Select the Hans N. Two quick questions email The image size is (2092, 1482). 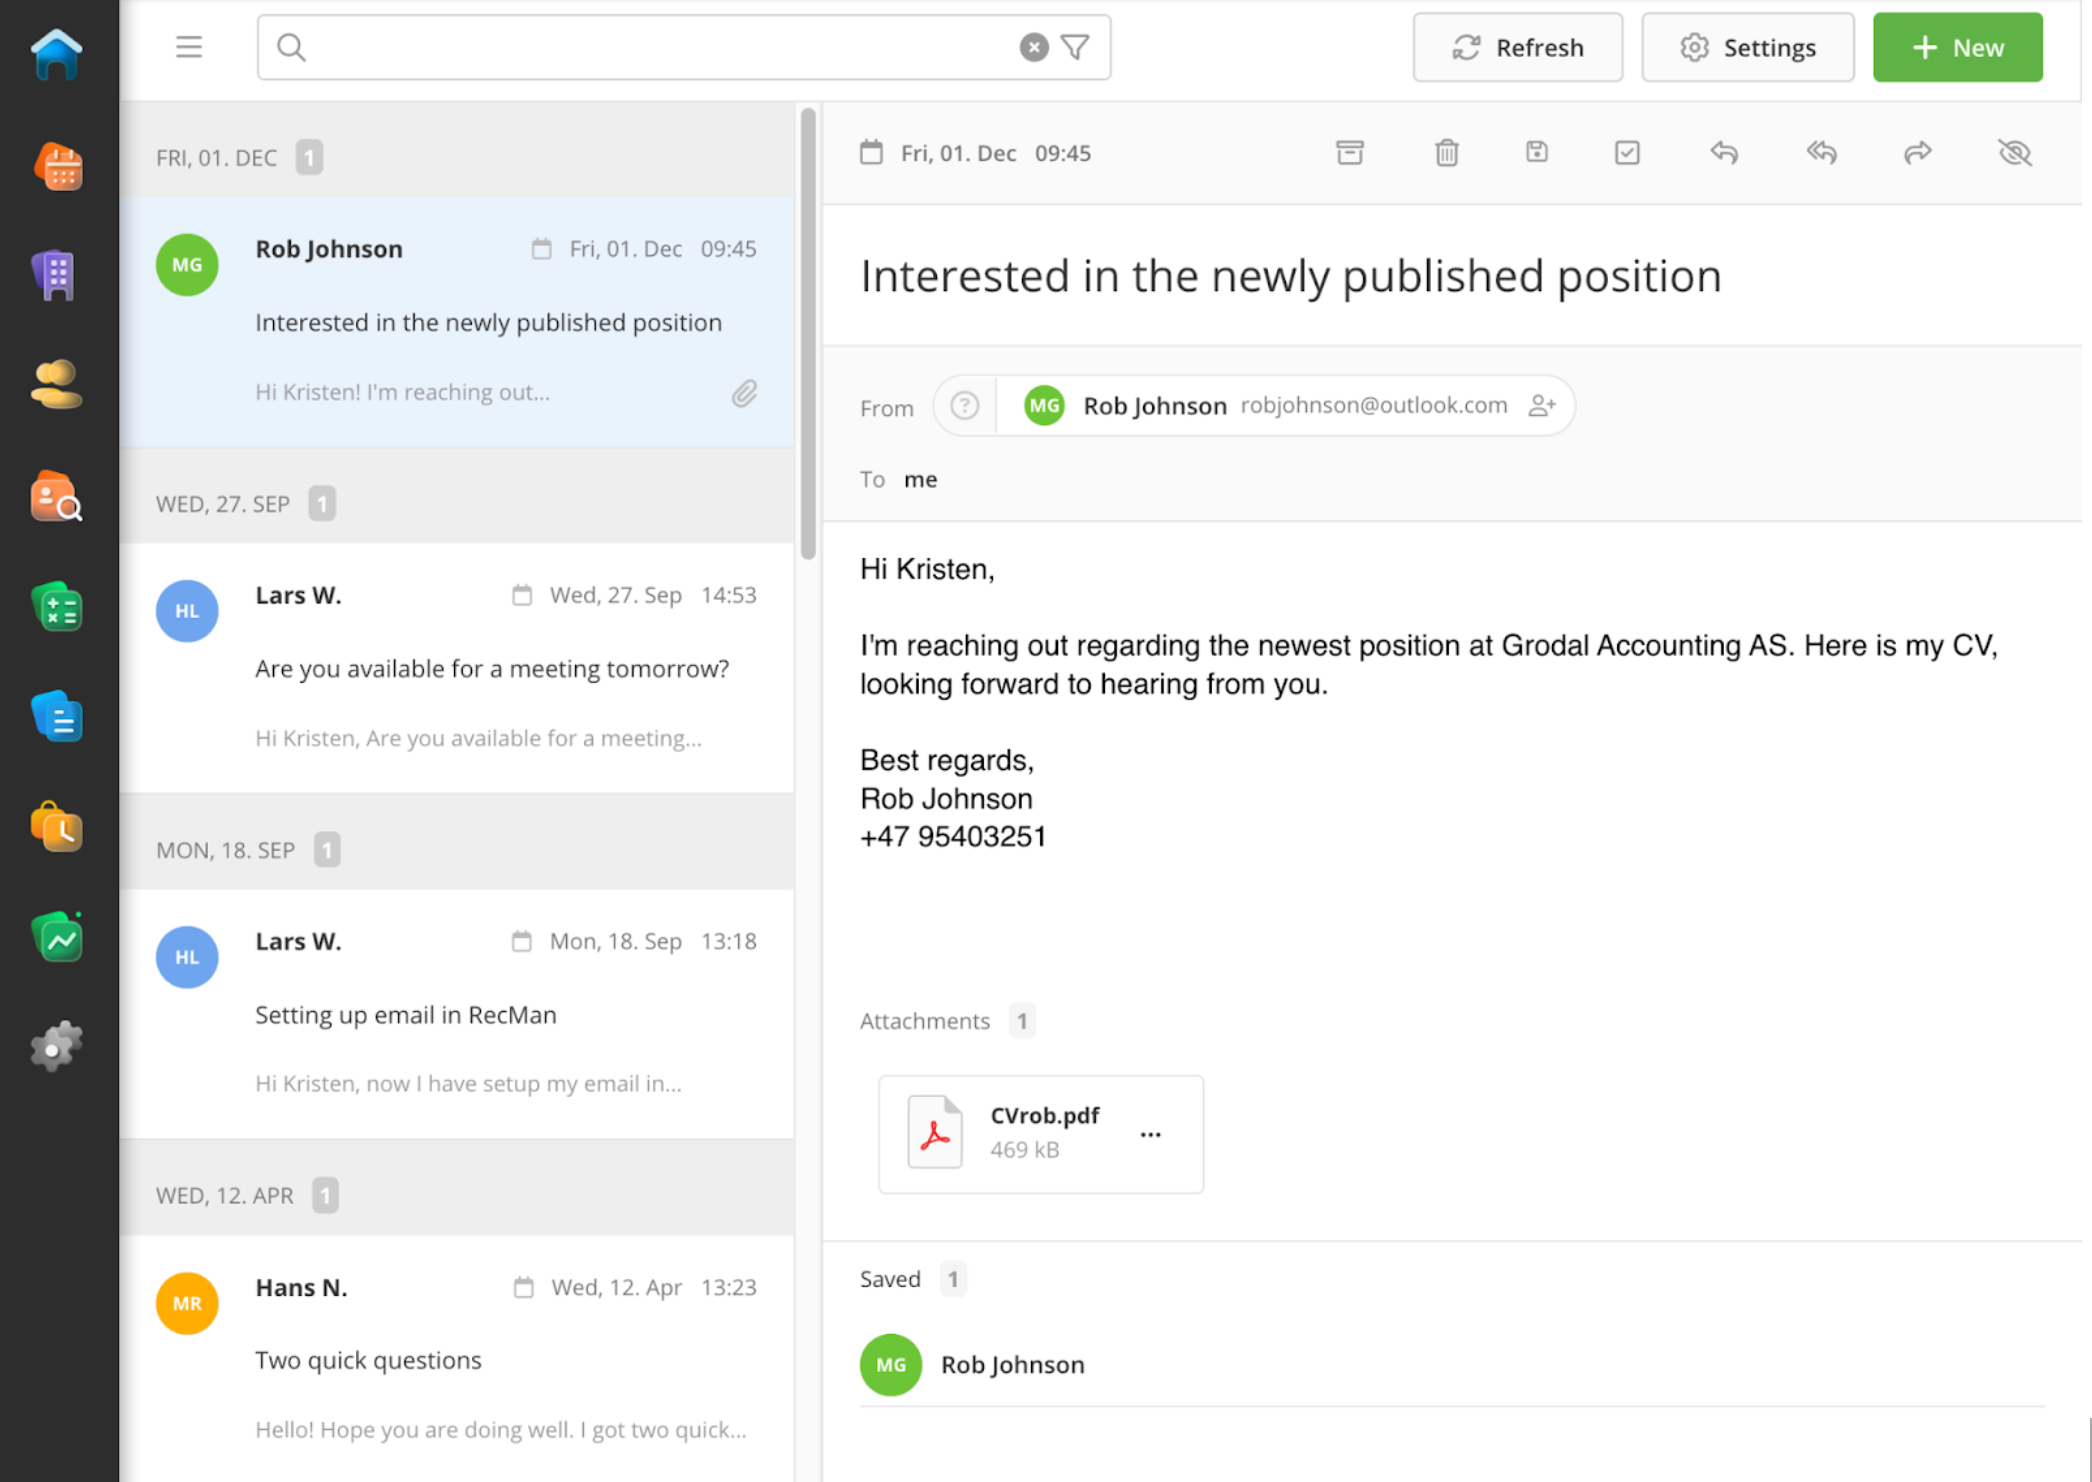[457, 1358]
